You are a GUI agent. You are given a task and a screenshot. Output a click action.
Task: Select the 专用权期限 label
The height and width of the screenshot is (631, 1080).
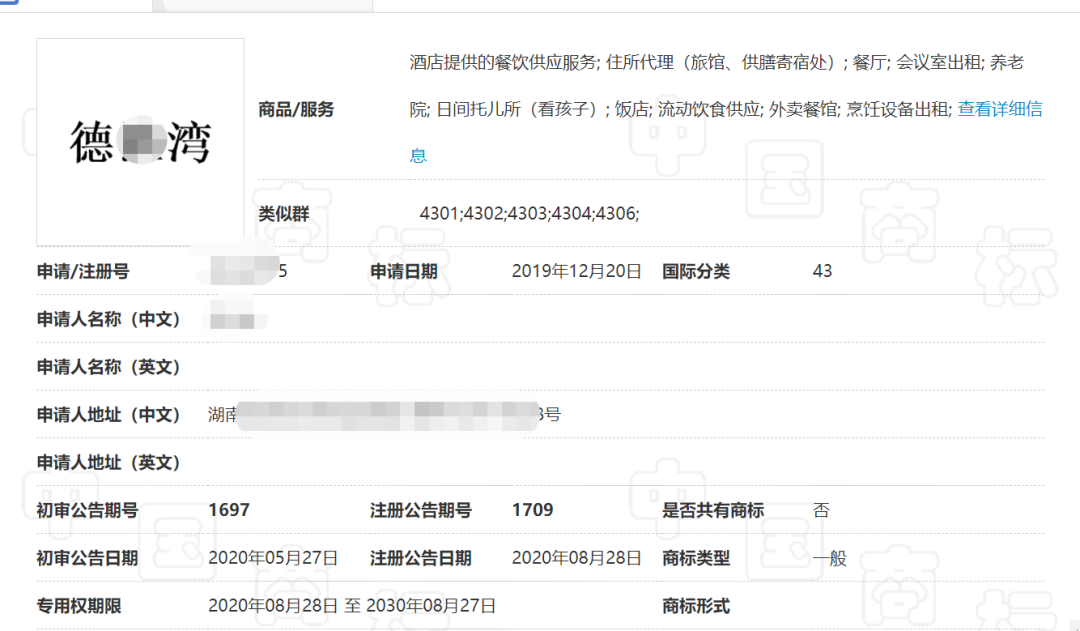[x=79, y=606]
